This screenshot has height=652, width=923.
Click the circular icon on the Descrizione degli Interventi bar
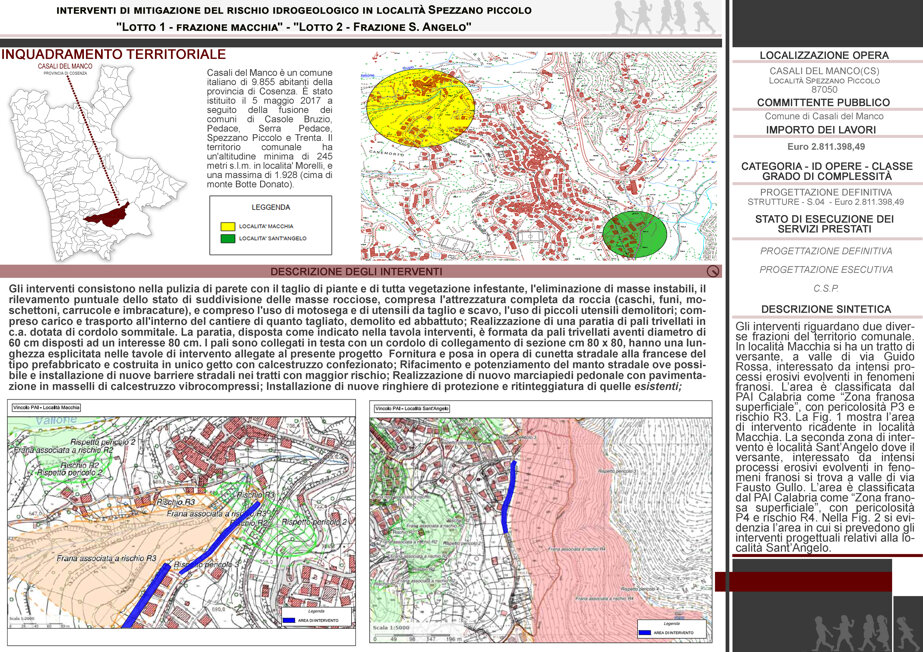pos(713,271)
